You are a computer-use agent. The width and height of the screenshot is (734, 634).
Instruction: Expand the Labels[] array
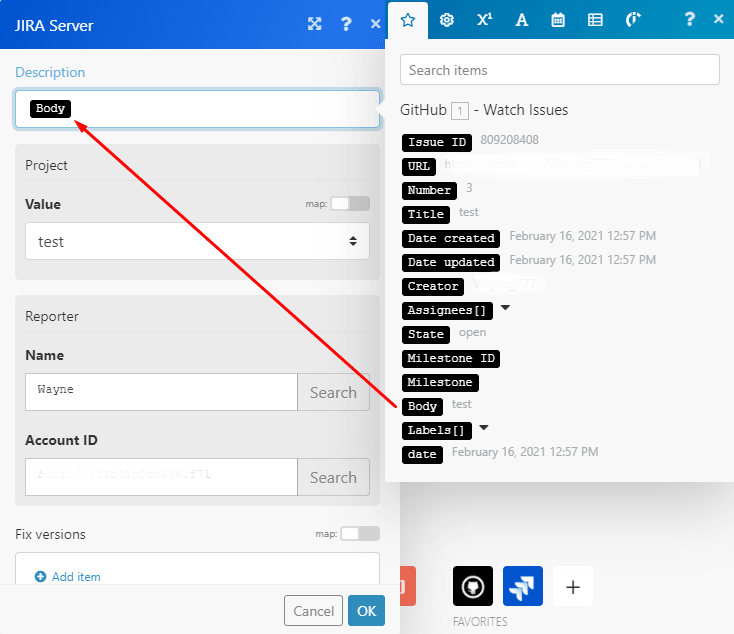click(484, 428)
